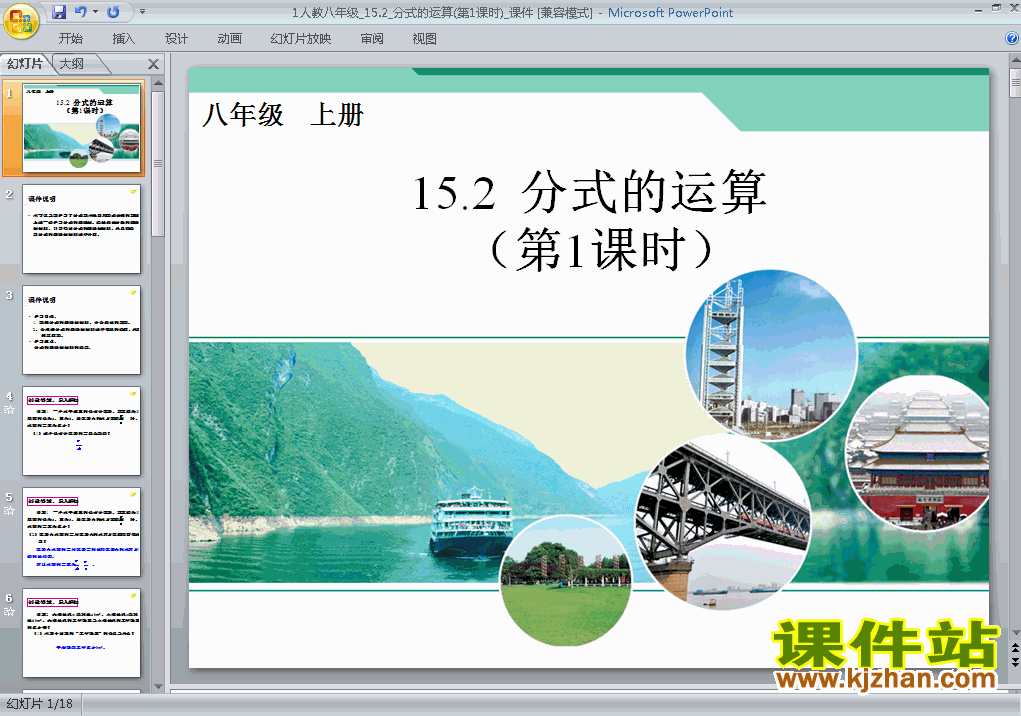Click the text 八年级 上册
Image resolution: width=1021 pixels, height=716 pixels.
[x=283, y=115]
